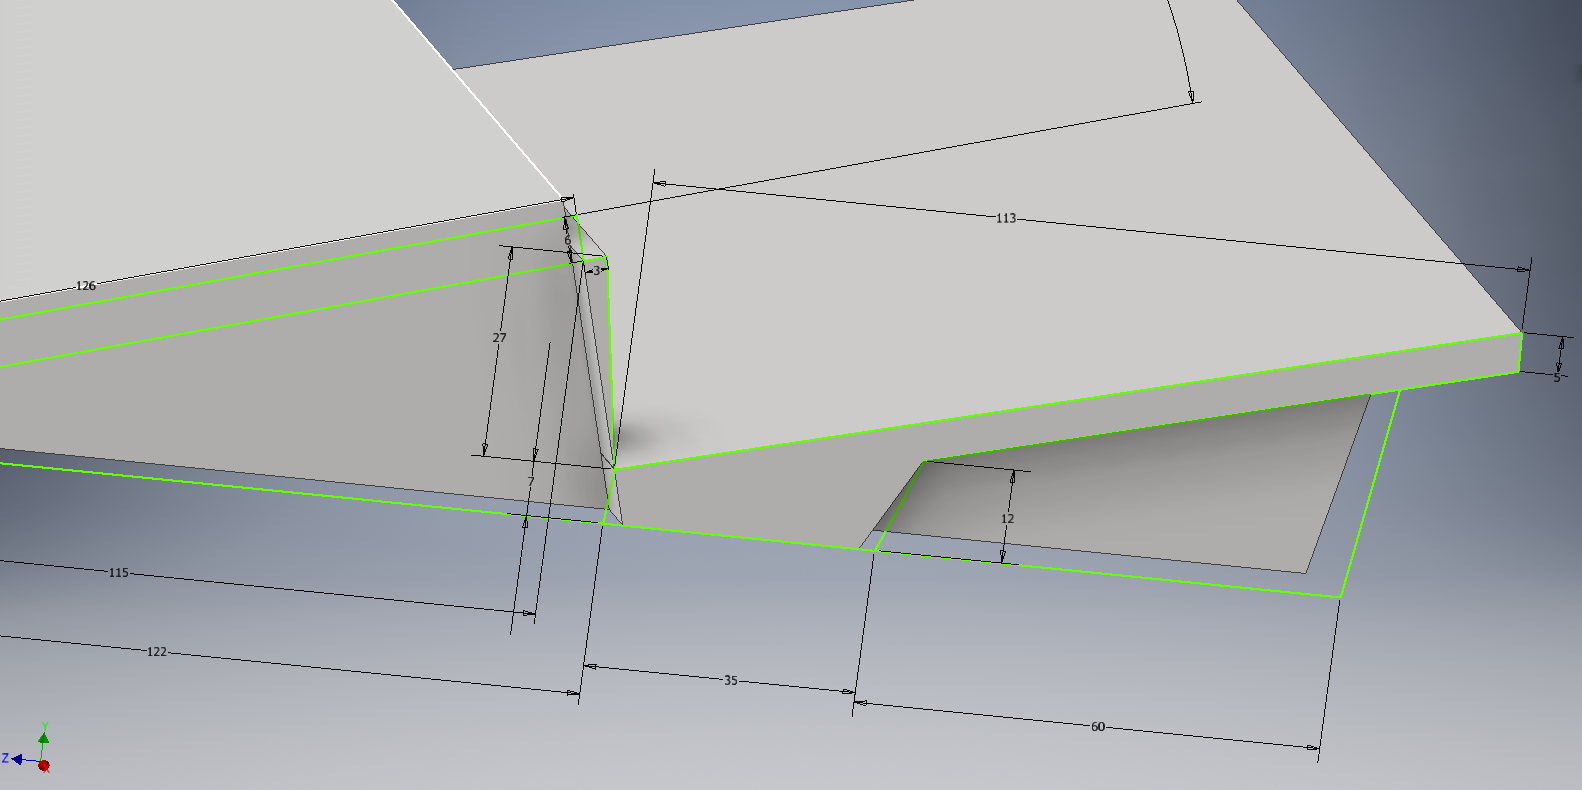
Task: Select the 12 dimension of the notch
Action: pos(1007,518)
